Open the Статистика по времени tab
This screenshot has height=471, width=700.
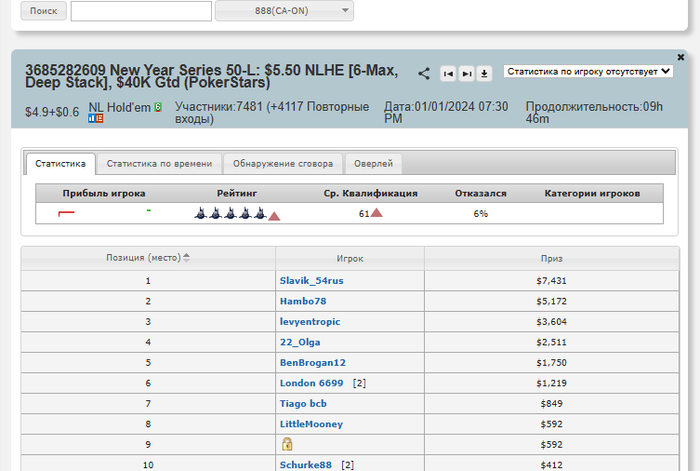[x=159, y=164]
